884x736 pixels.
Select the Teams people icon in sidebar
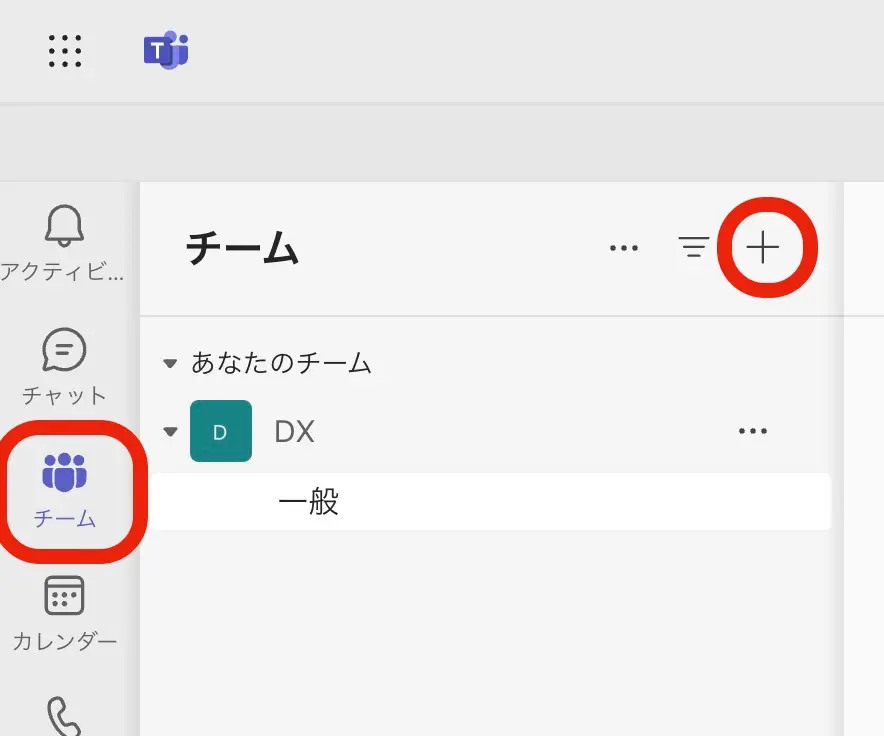tap(65, 472)
